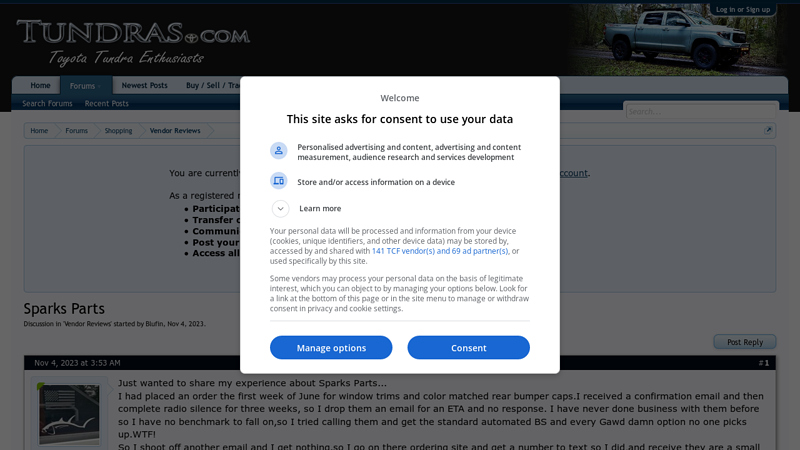Select Vendor Reviews in the breadcrumb

175,130
